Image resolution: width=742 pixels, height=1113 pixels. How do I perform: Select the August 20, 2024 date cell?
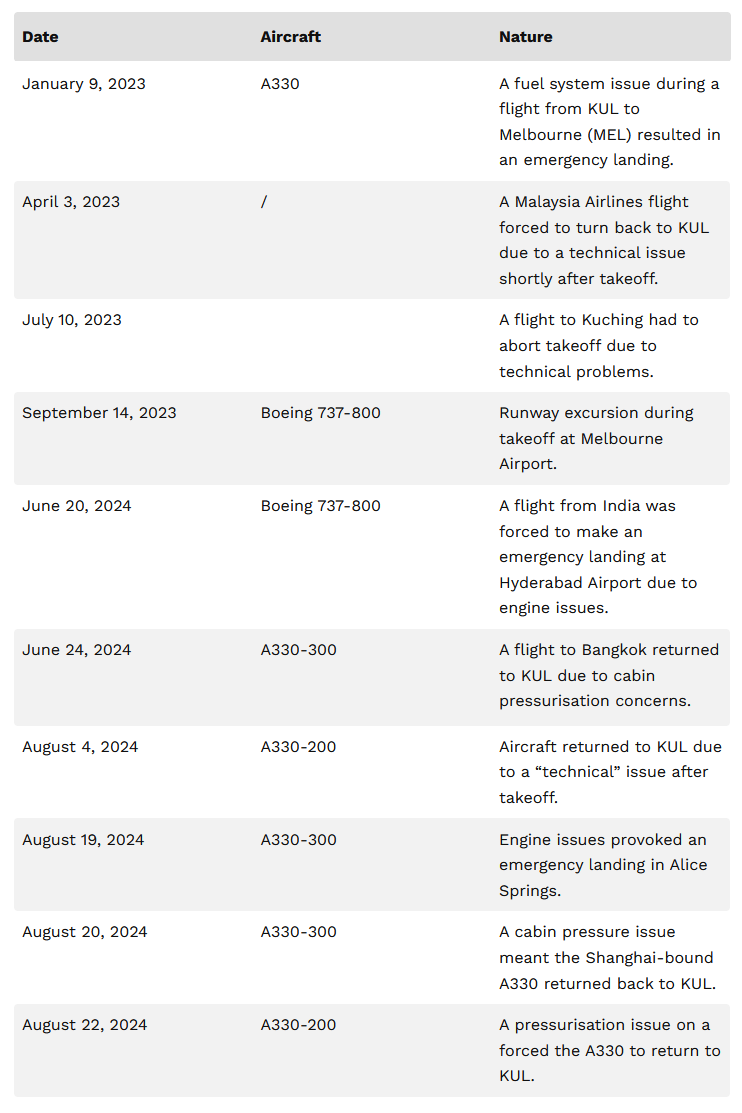[x=84, y=932]
